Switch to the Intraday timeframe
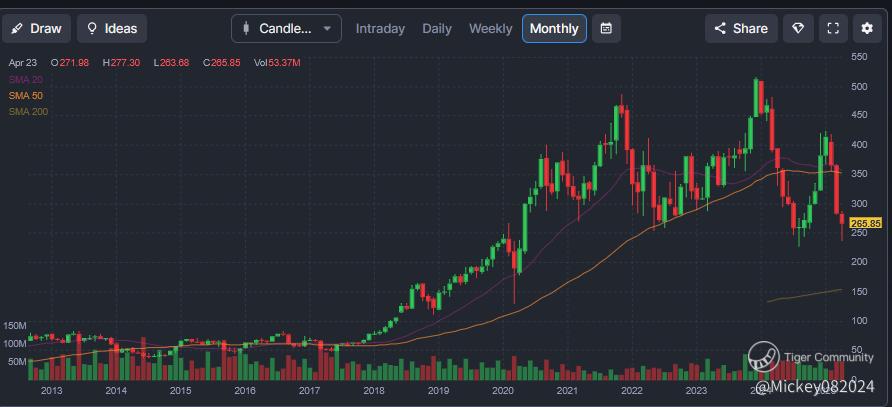The image size is (892, 407). 380,28
